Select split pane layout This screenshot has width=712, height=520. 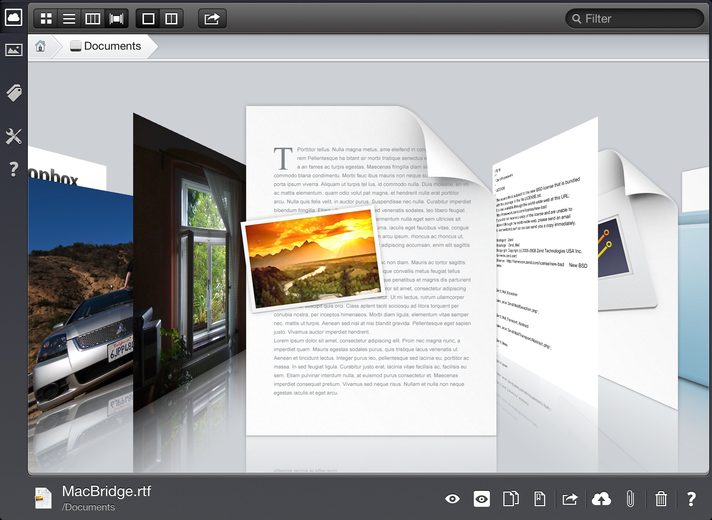click(x=171, y=19)
